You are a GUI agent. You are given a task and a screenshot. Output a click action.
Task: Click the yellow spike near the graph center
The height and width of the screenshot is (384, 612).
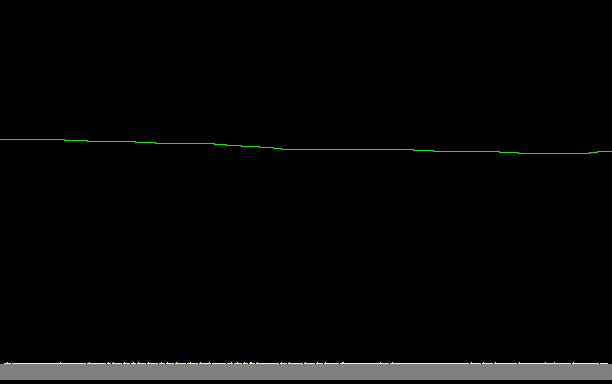pos(342,363)
